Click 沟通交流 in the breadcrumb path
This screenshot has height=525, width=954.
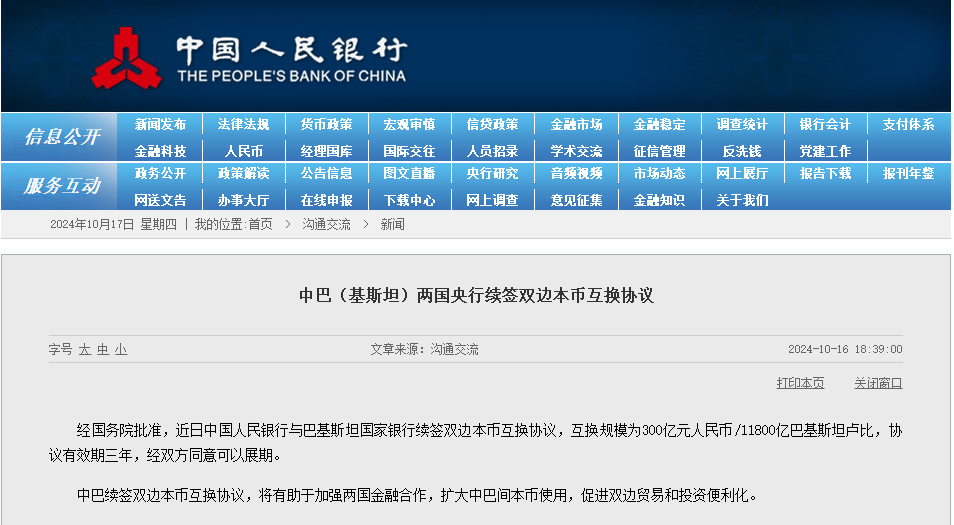click(326, 225)
